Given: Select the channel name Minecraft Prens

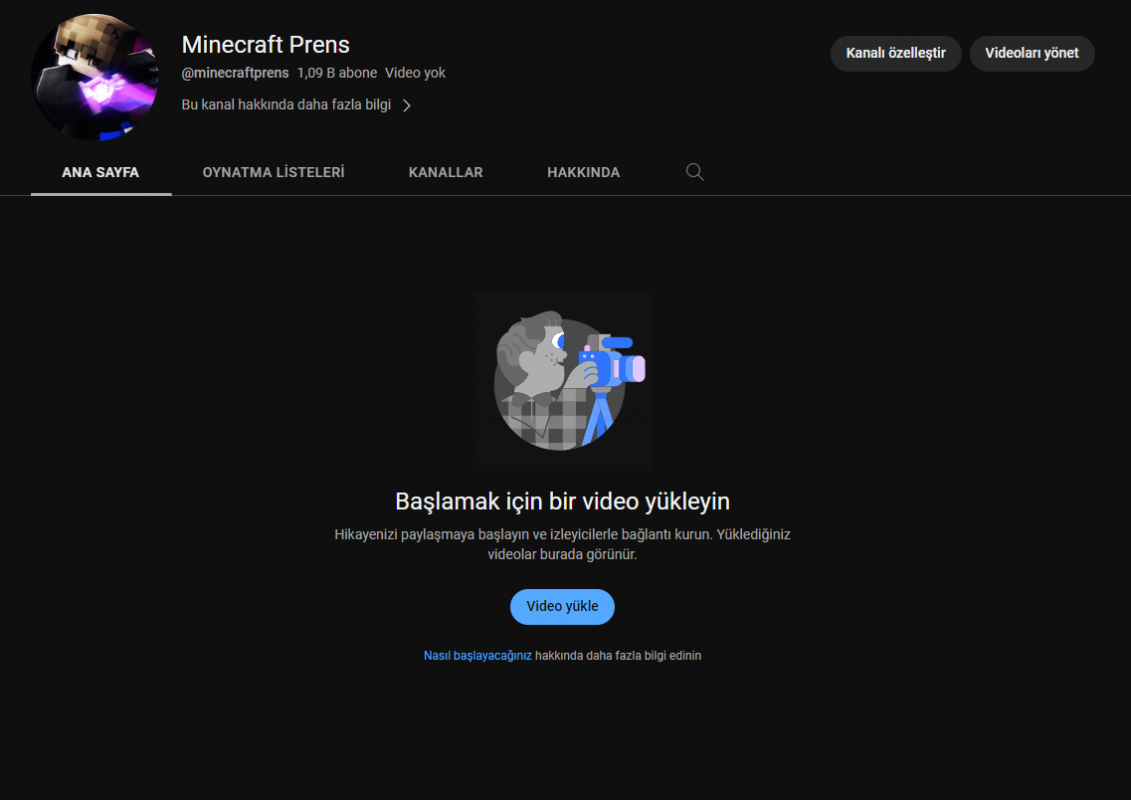Looking at the screenshot, I should (265, 45).
